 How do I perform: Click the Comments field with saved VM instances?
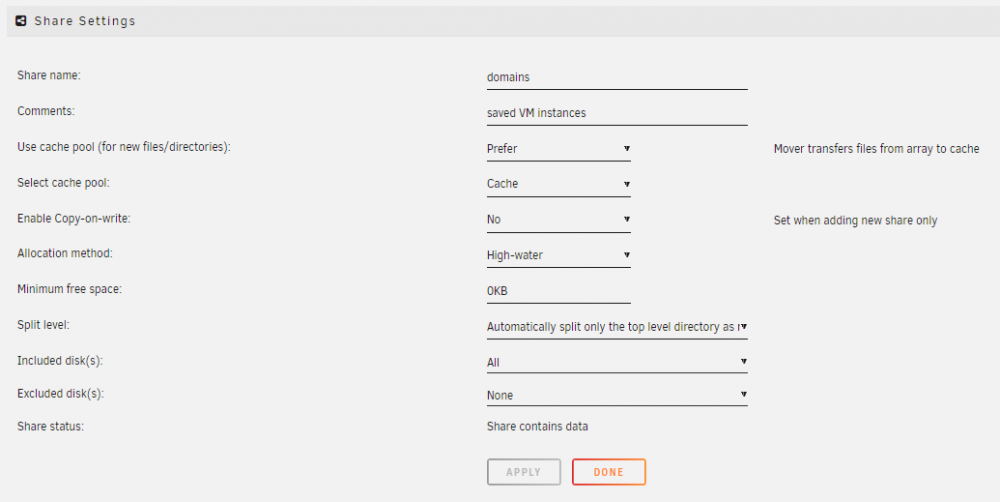(x=617, y=113)
